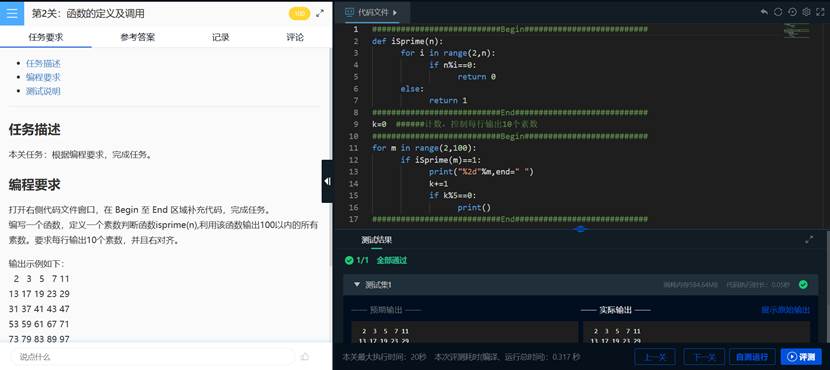This screenshot has height=370, width=830.
Task: Click code line 'if iSprime(m)==1:'
Action: [x=440, y=160]
